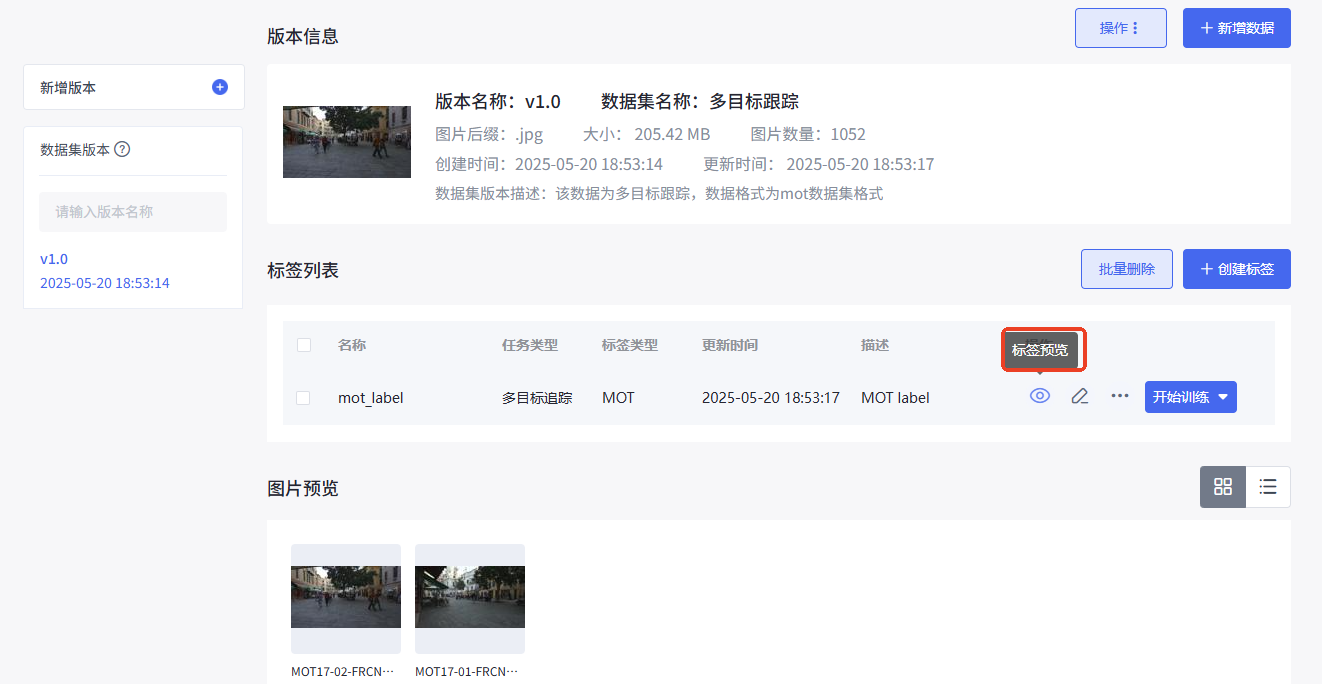Click the MOT label description cell

point(895,398)
